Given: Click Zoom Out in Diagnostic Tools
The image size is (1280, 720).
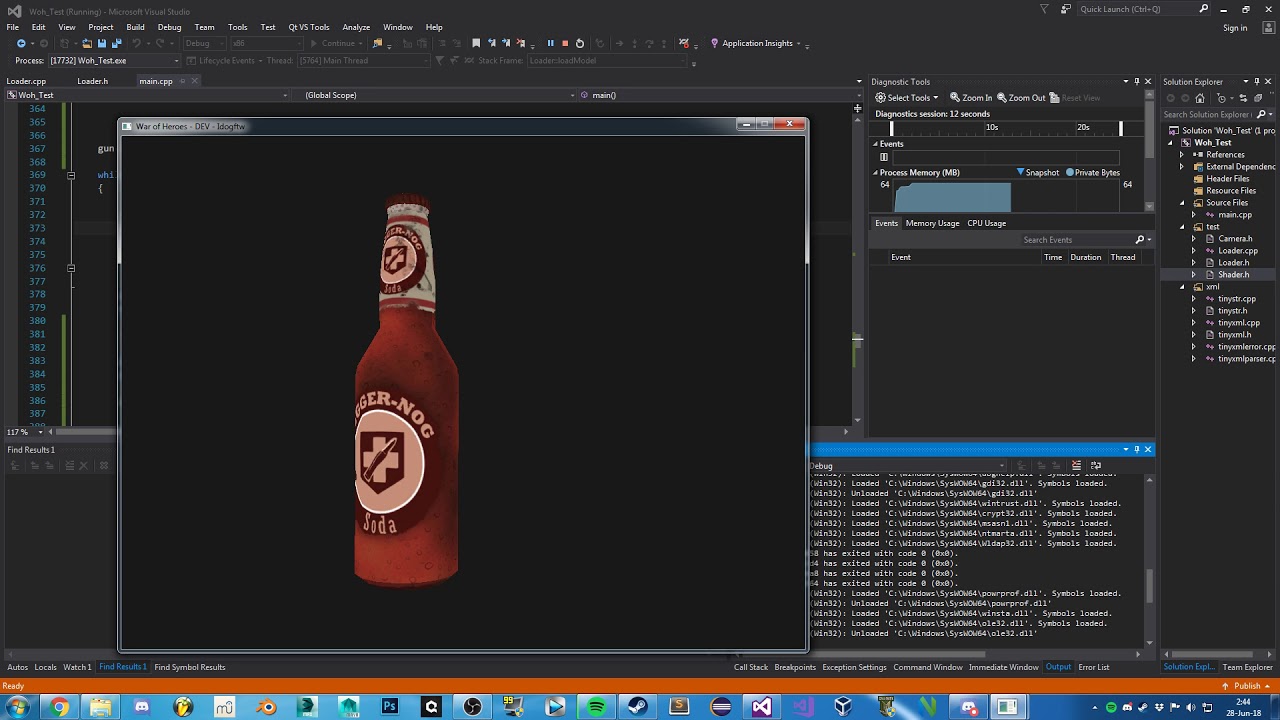Looking at the screenshot, I should [x=1020, y=97].
